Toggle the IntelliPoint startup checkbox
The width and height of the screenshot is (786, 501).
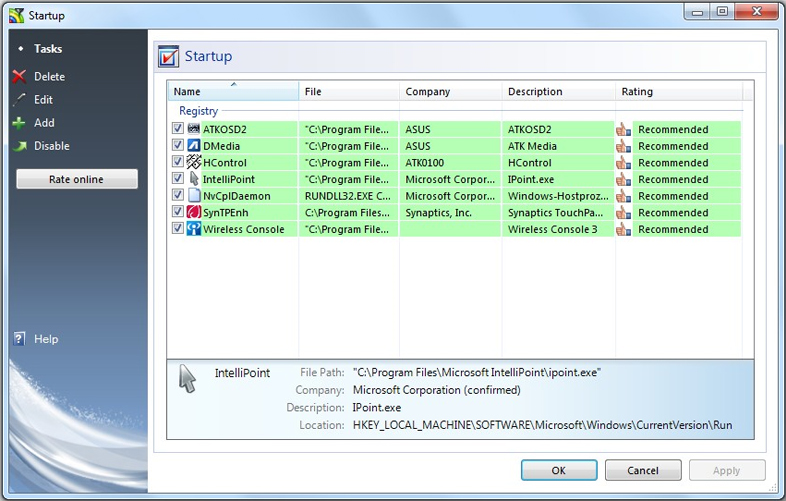pyautogui.click(x=178, y=179)
